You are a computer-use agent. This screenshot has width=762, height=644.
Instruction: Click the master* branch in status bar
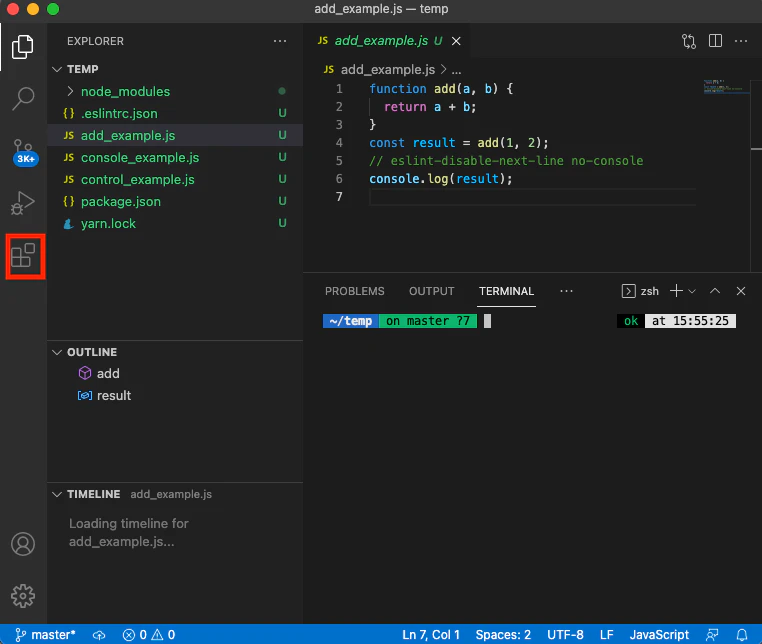point(46,635)
